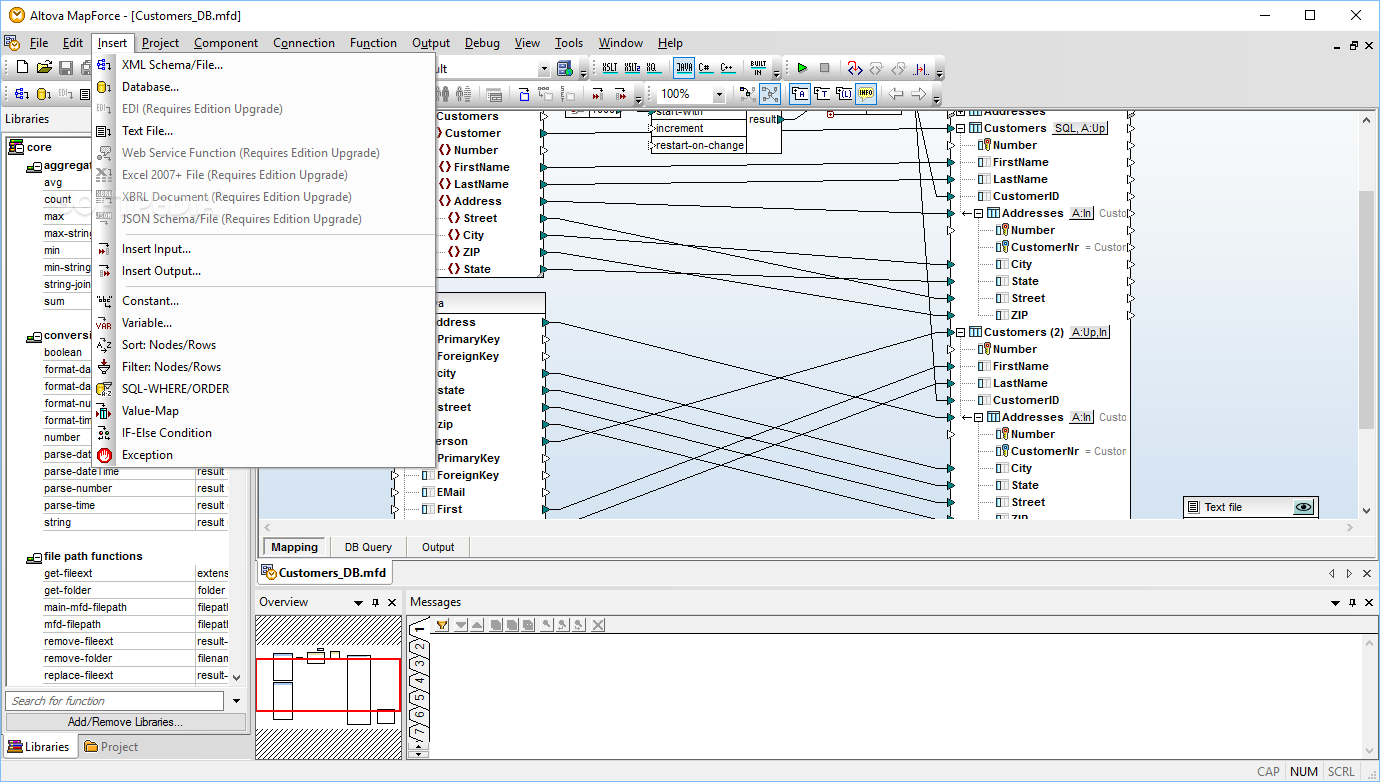Choose Database... from Insert menu
Image resolution: width=1380 pixels, height=782 pixels.
click(x=150, y=87)
